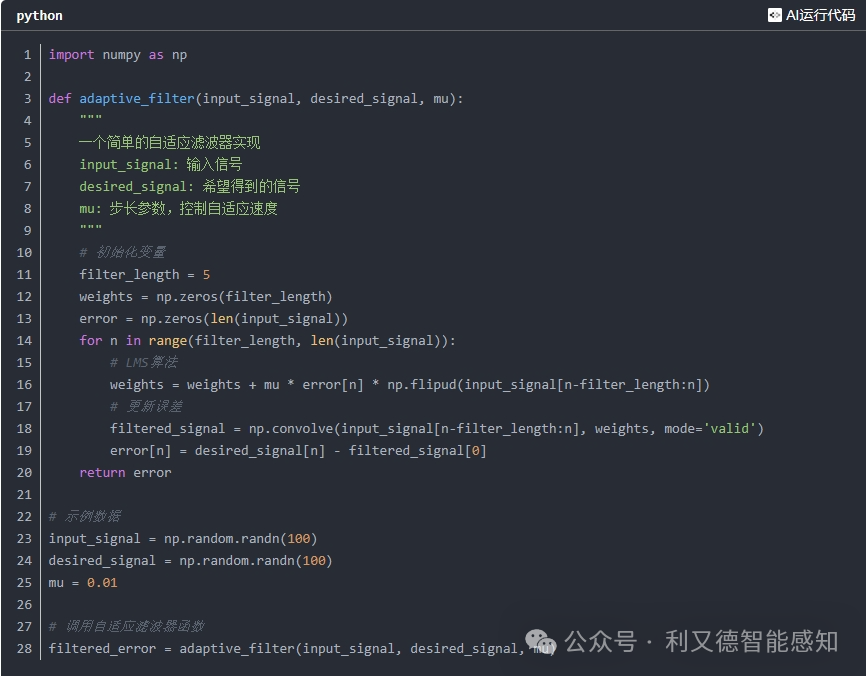Screen dimensions: 866x676
Task: Click 'weights = np.zeros(filter_length)' line
Action: click(x=205, y=297)
